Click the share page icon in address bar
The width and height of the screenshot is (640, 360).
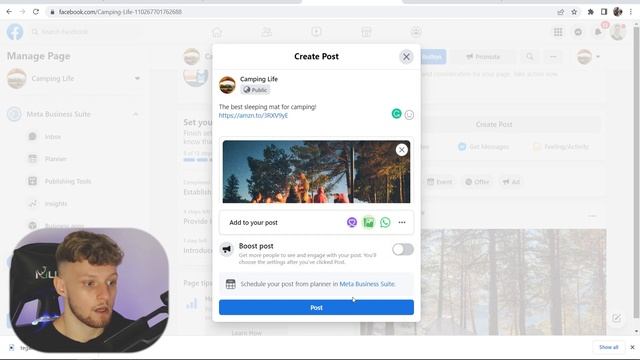tap(560, 12)
